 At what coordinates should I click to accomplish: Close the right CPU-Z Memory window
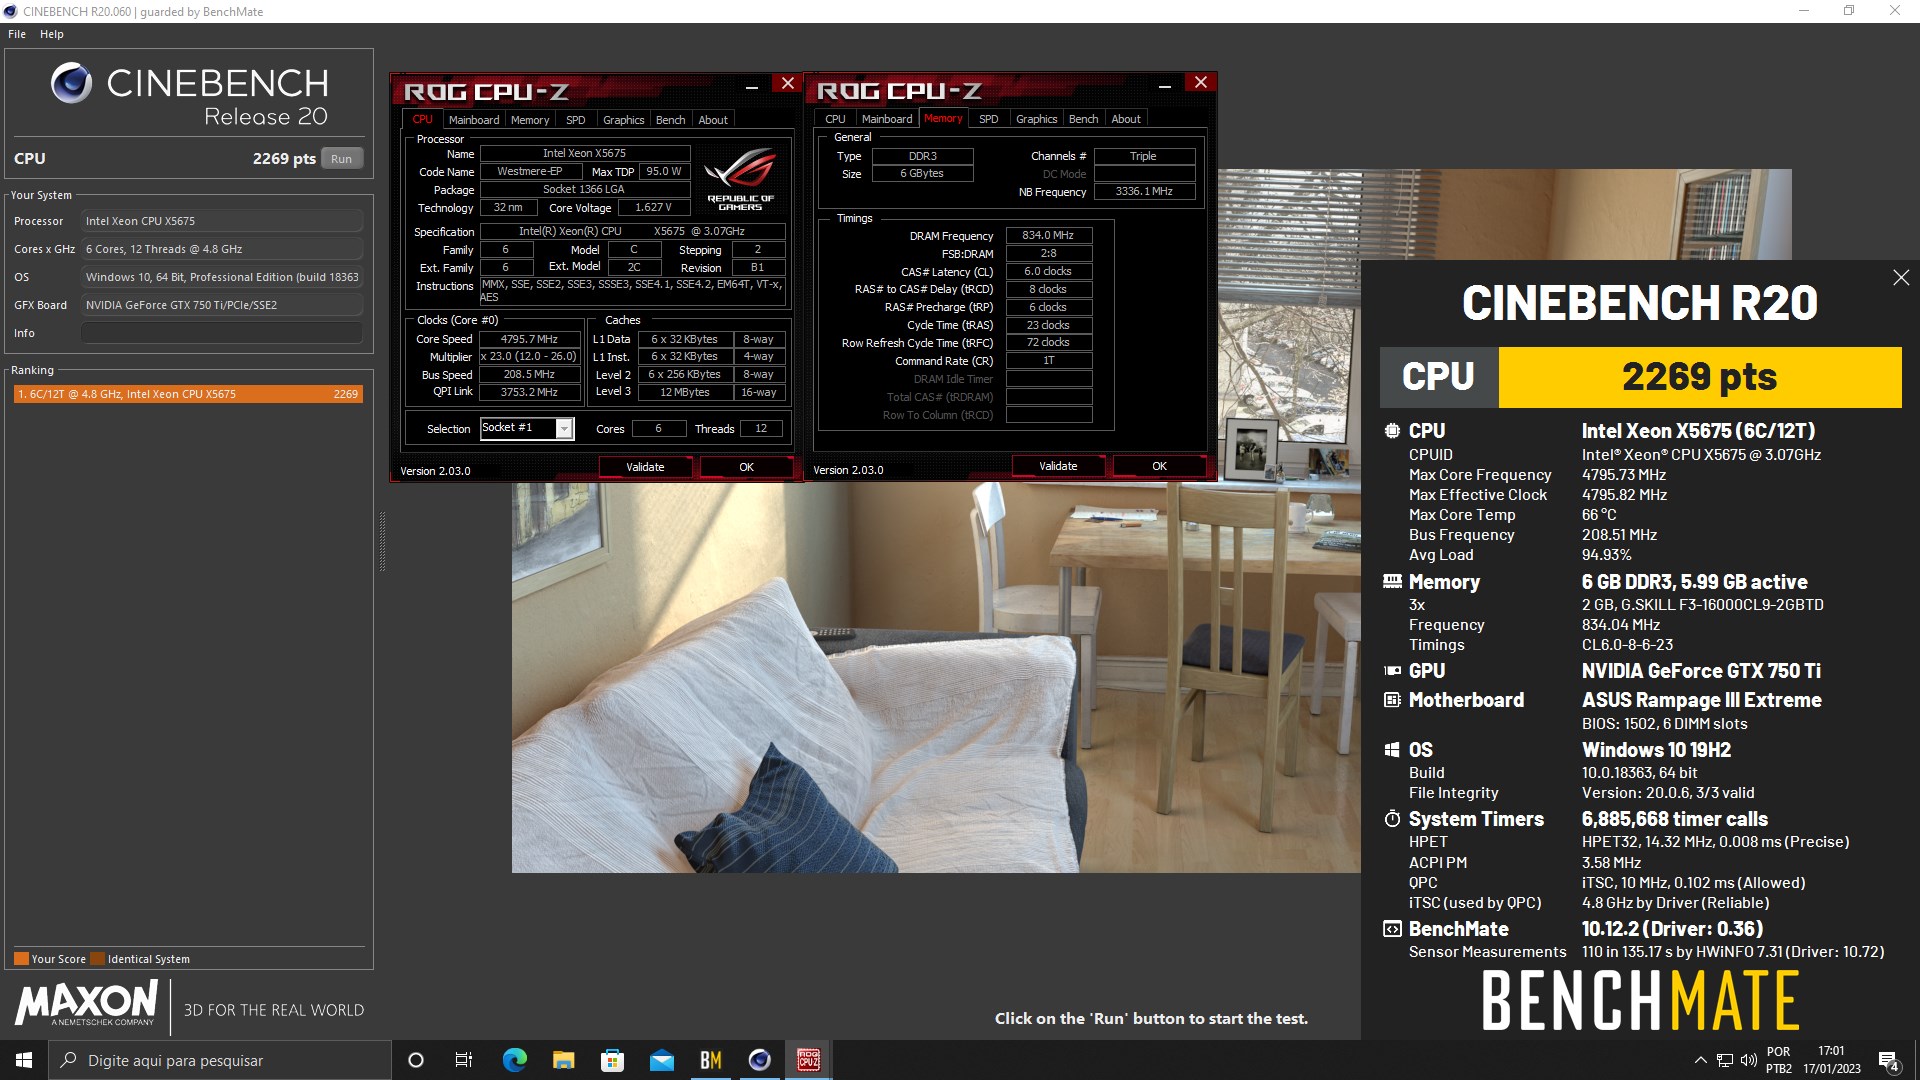[1201, 83]
